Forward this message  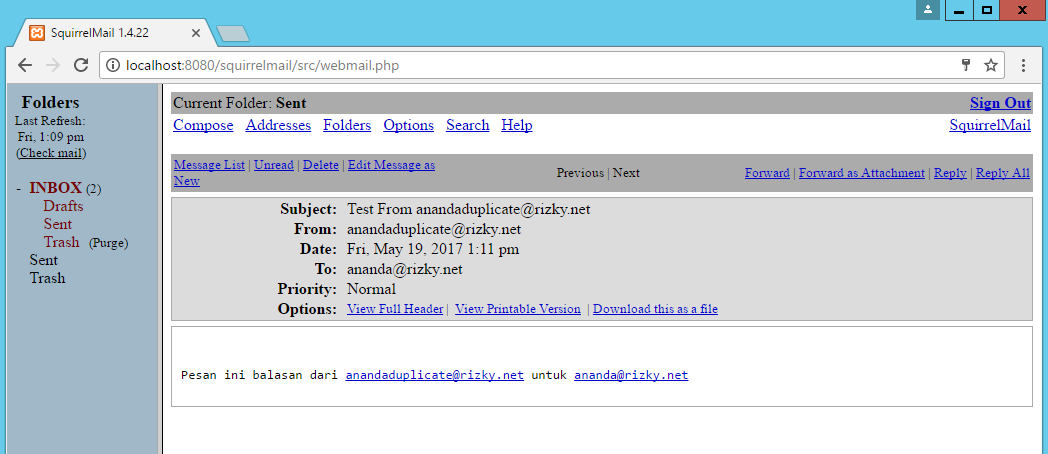tap(767, 173)
